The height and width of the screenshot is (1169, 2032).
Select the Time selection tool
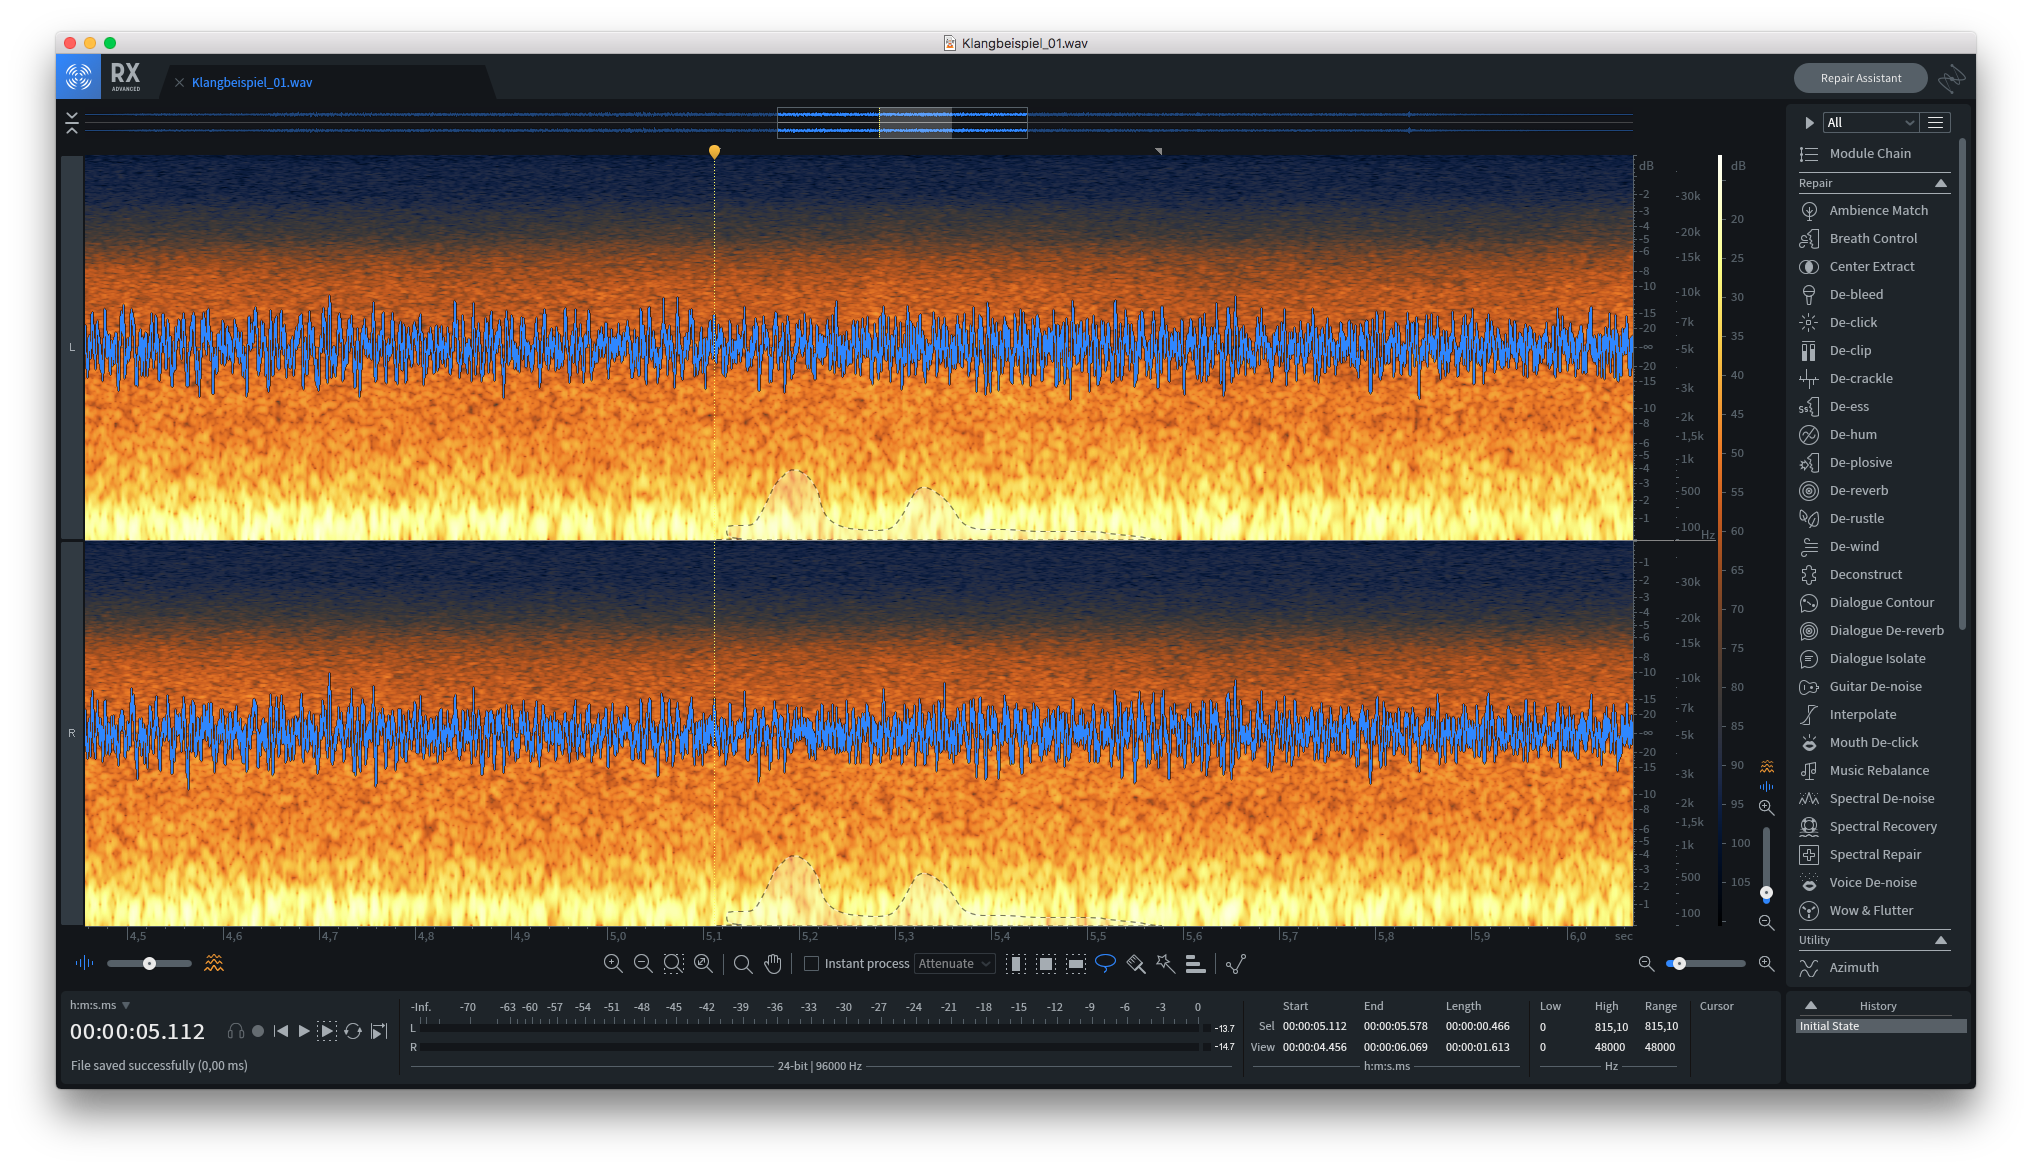1016,963
